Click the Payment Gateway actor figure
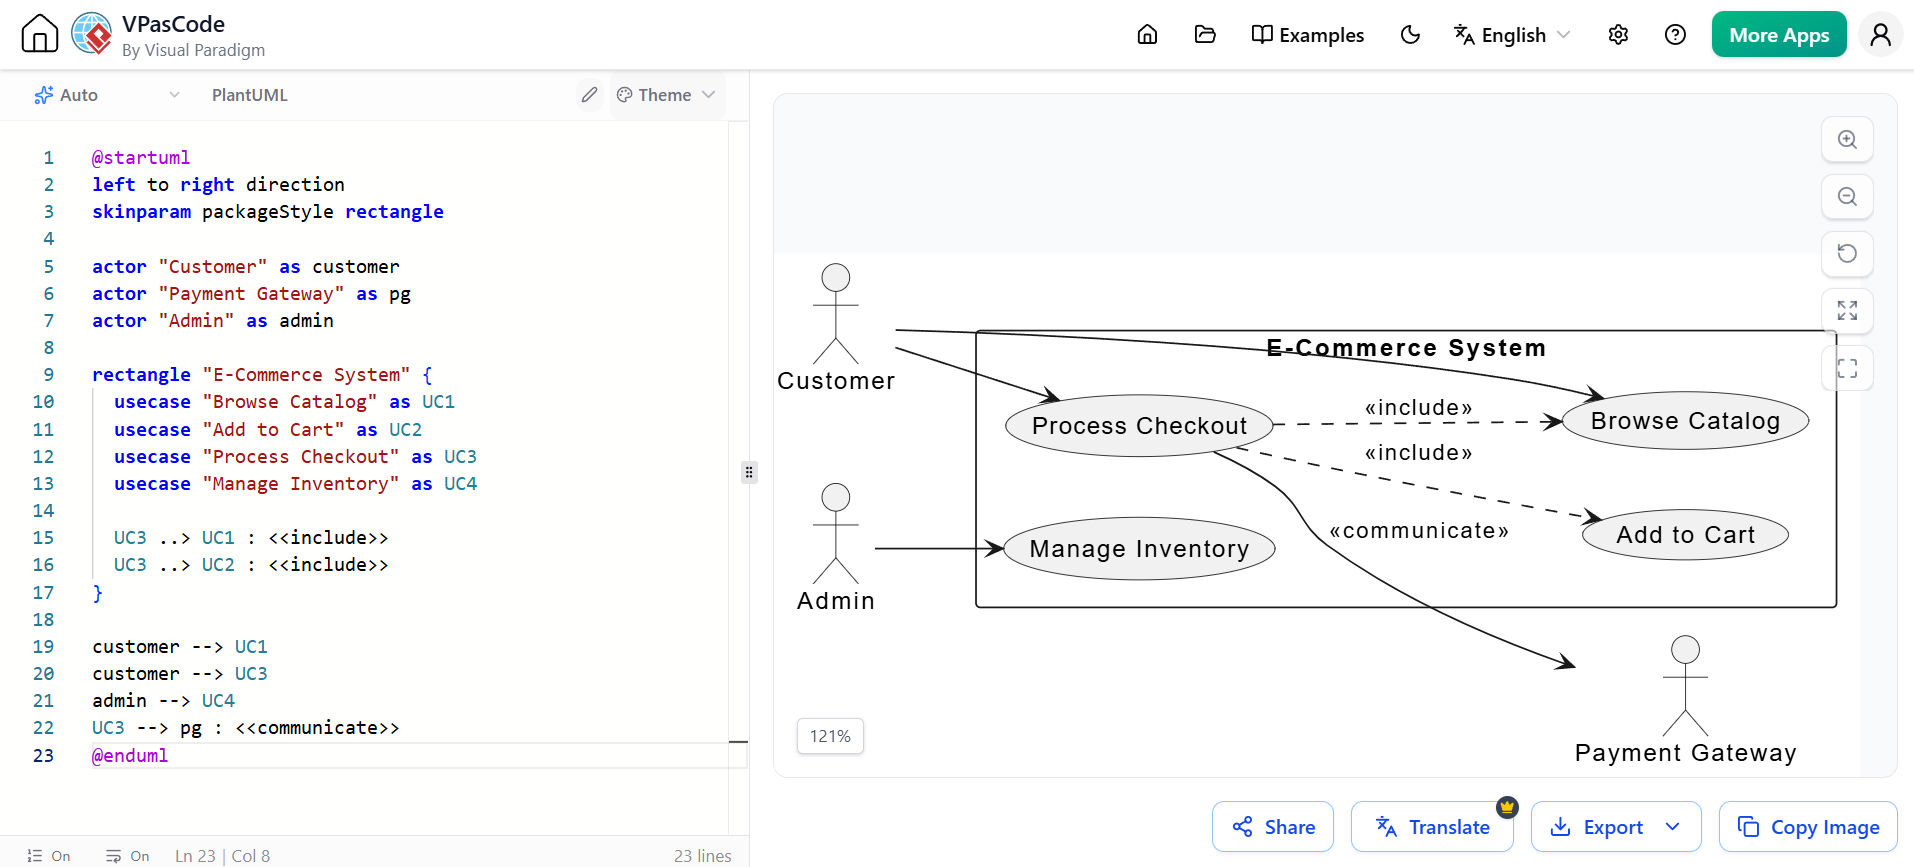The height and width of the screenshot is (867, 1914). tap(1685, 686)
